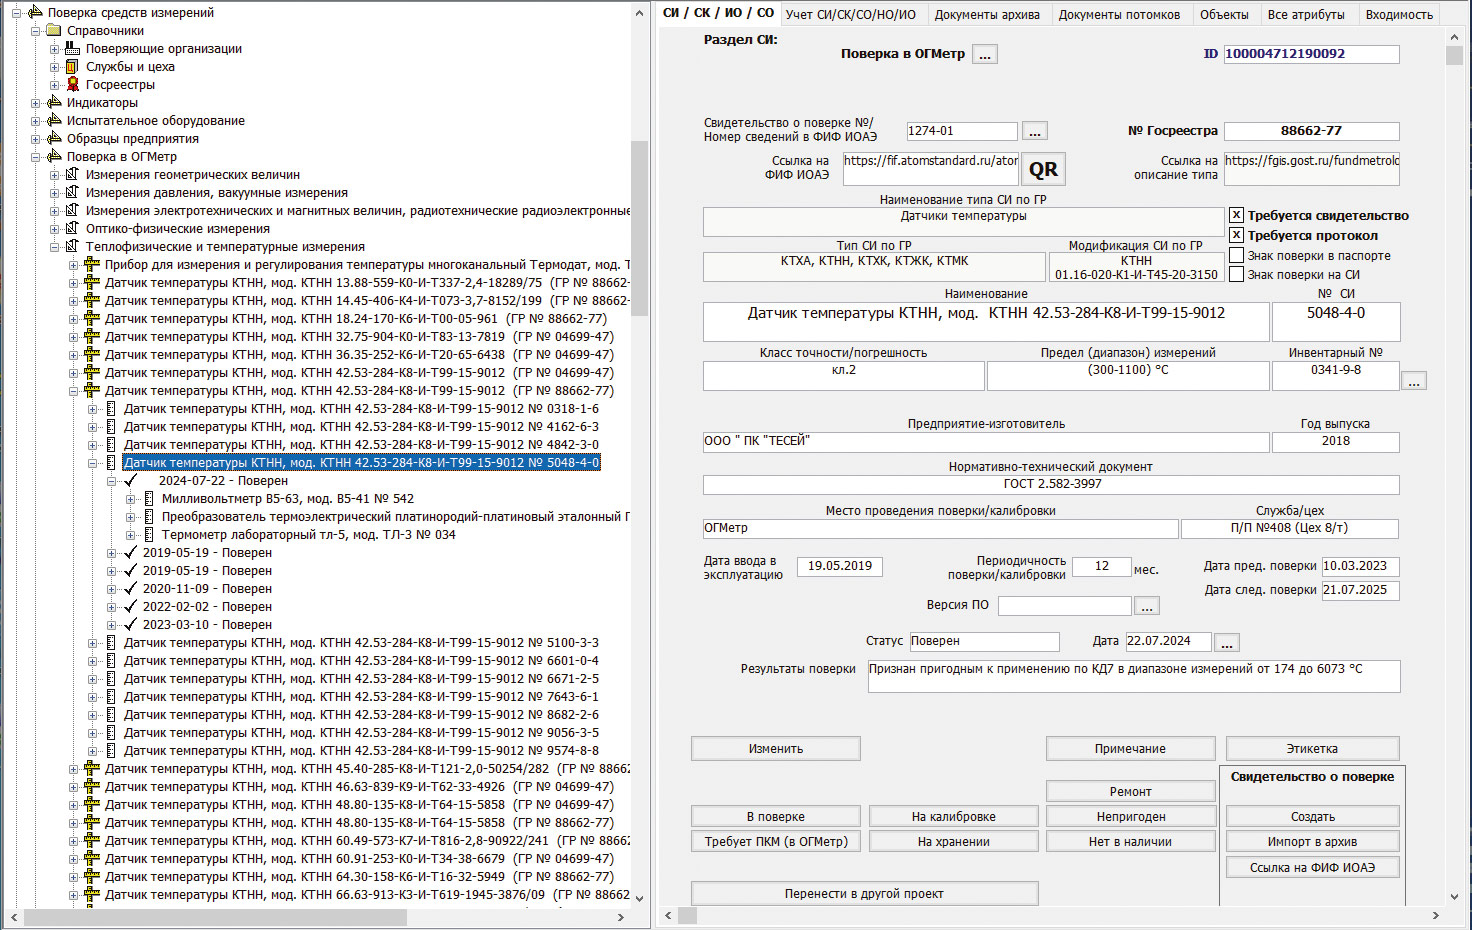Screen dimensions: 1472x930
Task: Click the Периодичность поверки months field
Action: 1101,566
